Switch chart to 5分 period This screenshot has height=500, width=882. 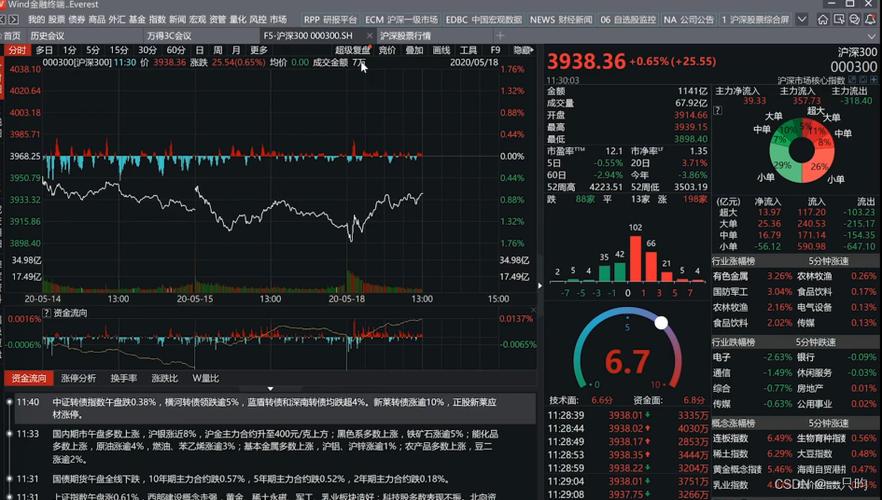pos(93,50)
